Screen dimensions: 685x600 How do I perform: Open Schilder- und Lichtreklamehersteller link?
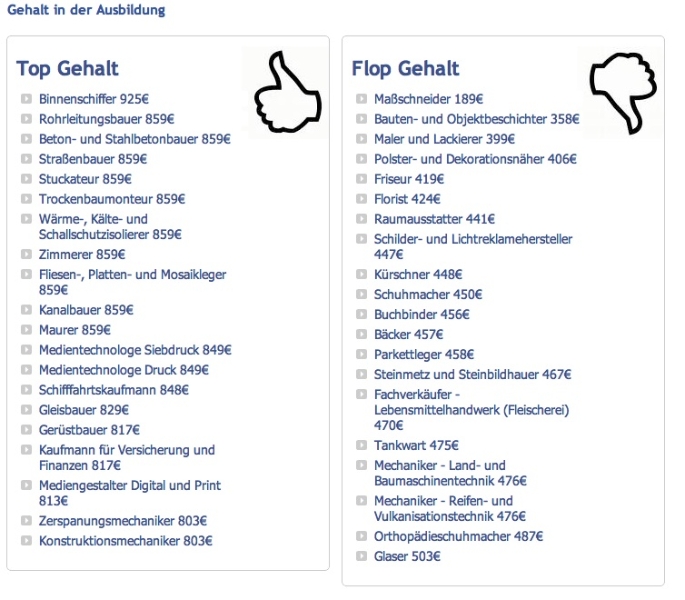[x=473, y=246]
